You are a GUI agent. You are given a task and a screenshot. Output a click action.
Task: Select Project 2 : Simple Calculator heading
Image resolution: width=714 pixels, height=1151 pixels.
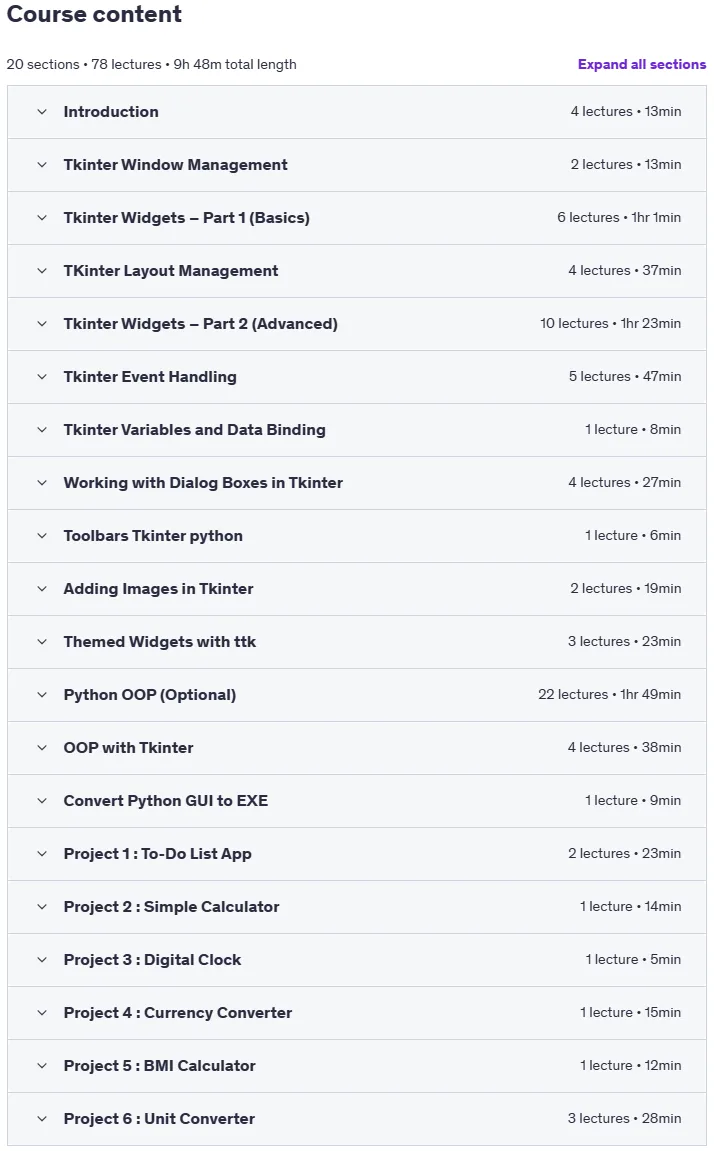(x=171, y=907)
